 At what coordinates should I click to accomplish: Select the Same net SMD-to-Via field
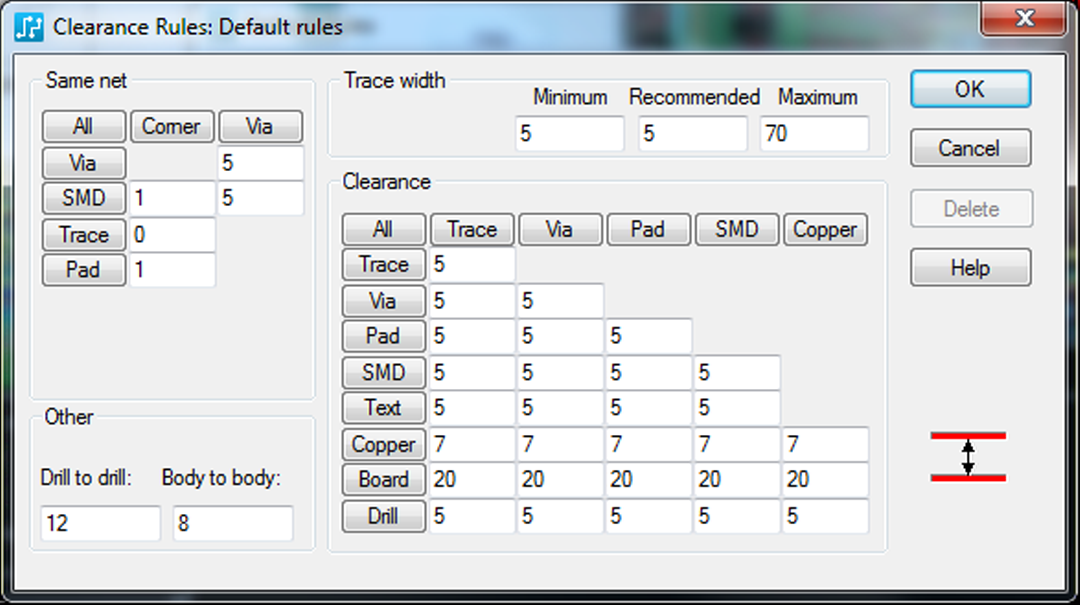[260, 198]
